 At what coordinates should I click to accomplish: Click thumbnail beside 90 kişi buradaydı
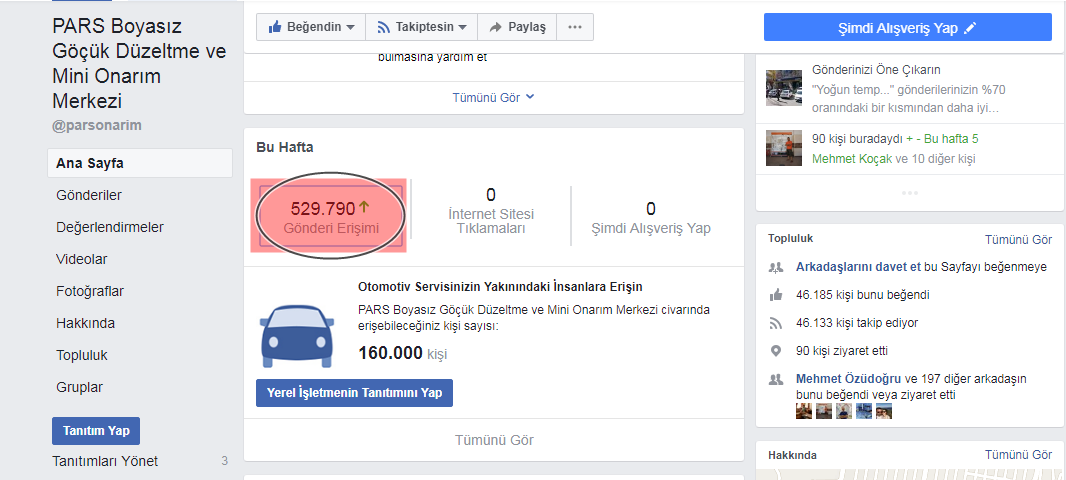pos(783,148)
